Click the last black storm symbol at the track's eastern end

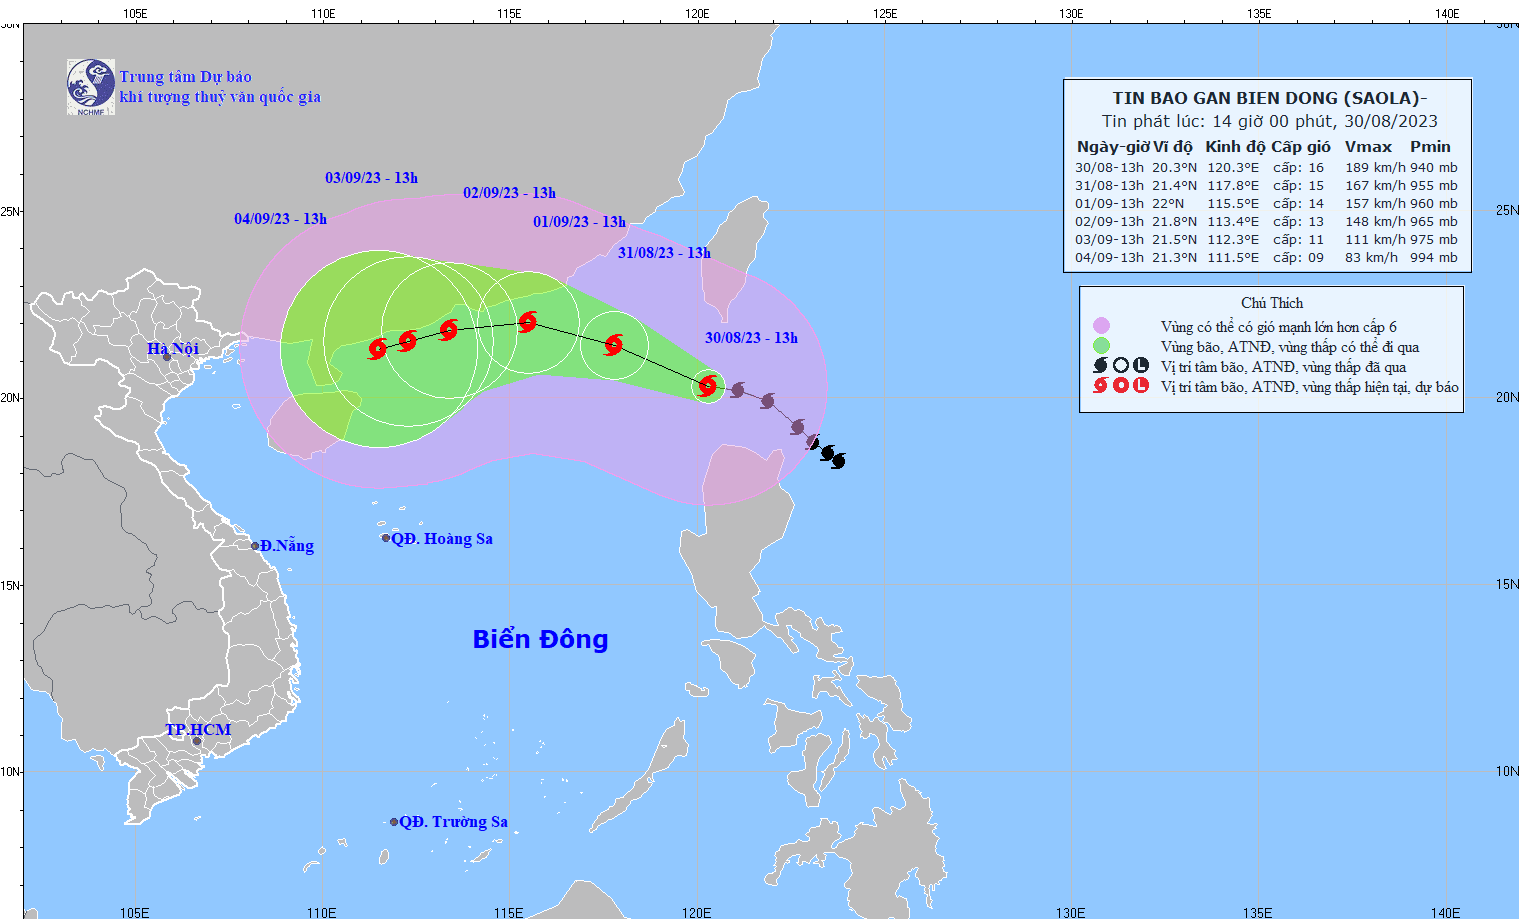pos(838,460)
